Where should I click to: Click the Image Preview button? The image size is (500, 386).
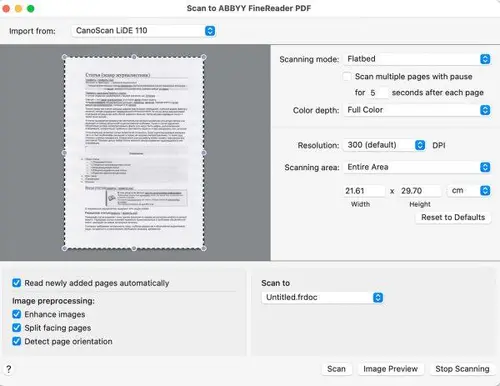point(390,369)
